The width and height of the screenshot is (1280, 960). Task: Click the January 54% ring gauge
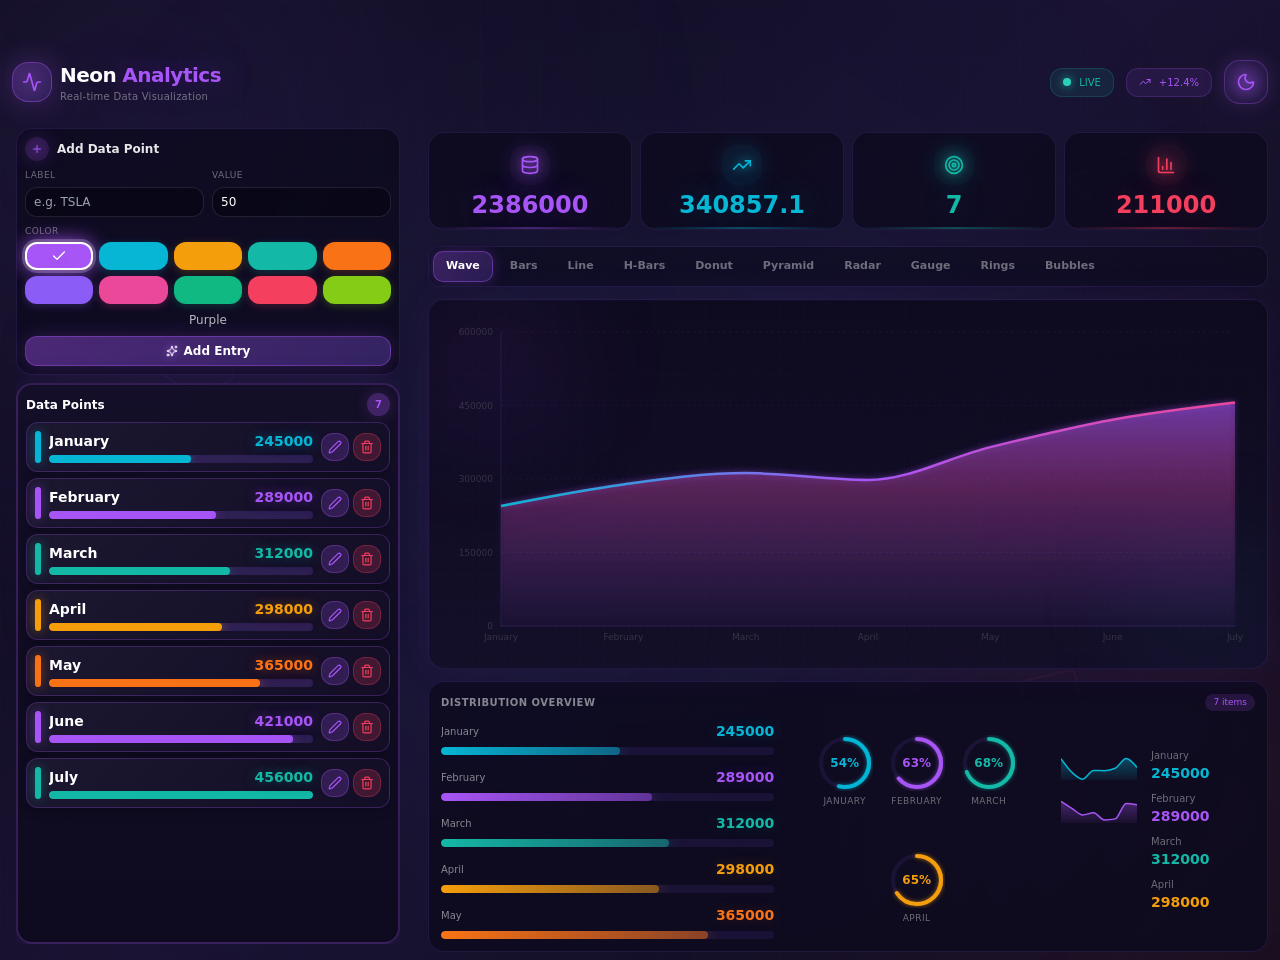point(845,763)
